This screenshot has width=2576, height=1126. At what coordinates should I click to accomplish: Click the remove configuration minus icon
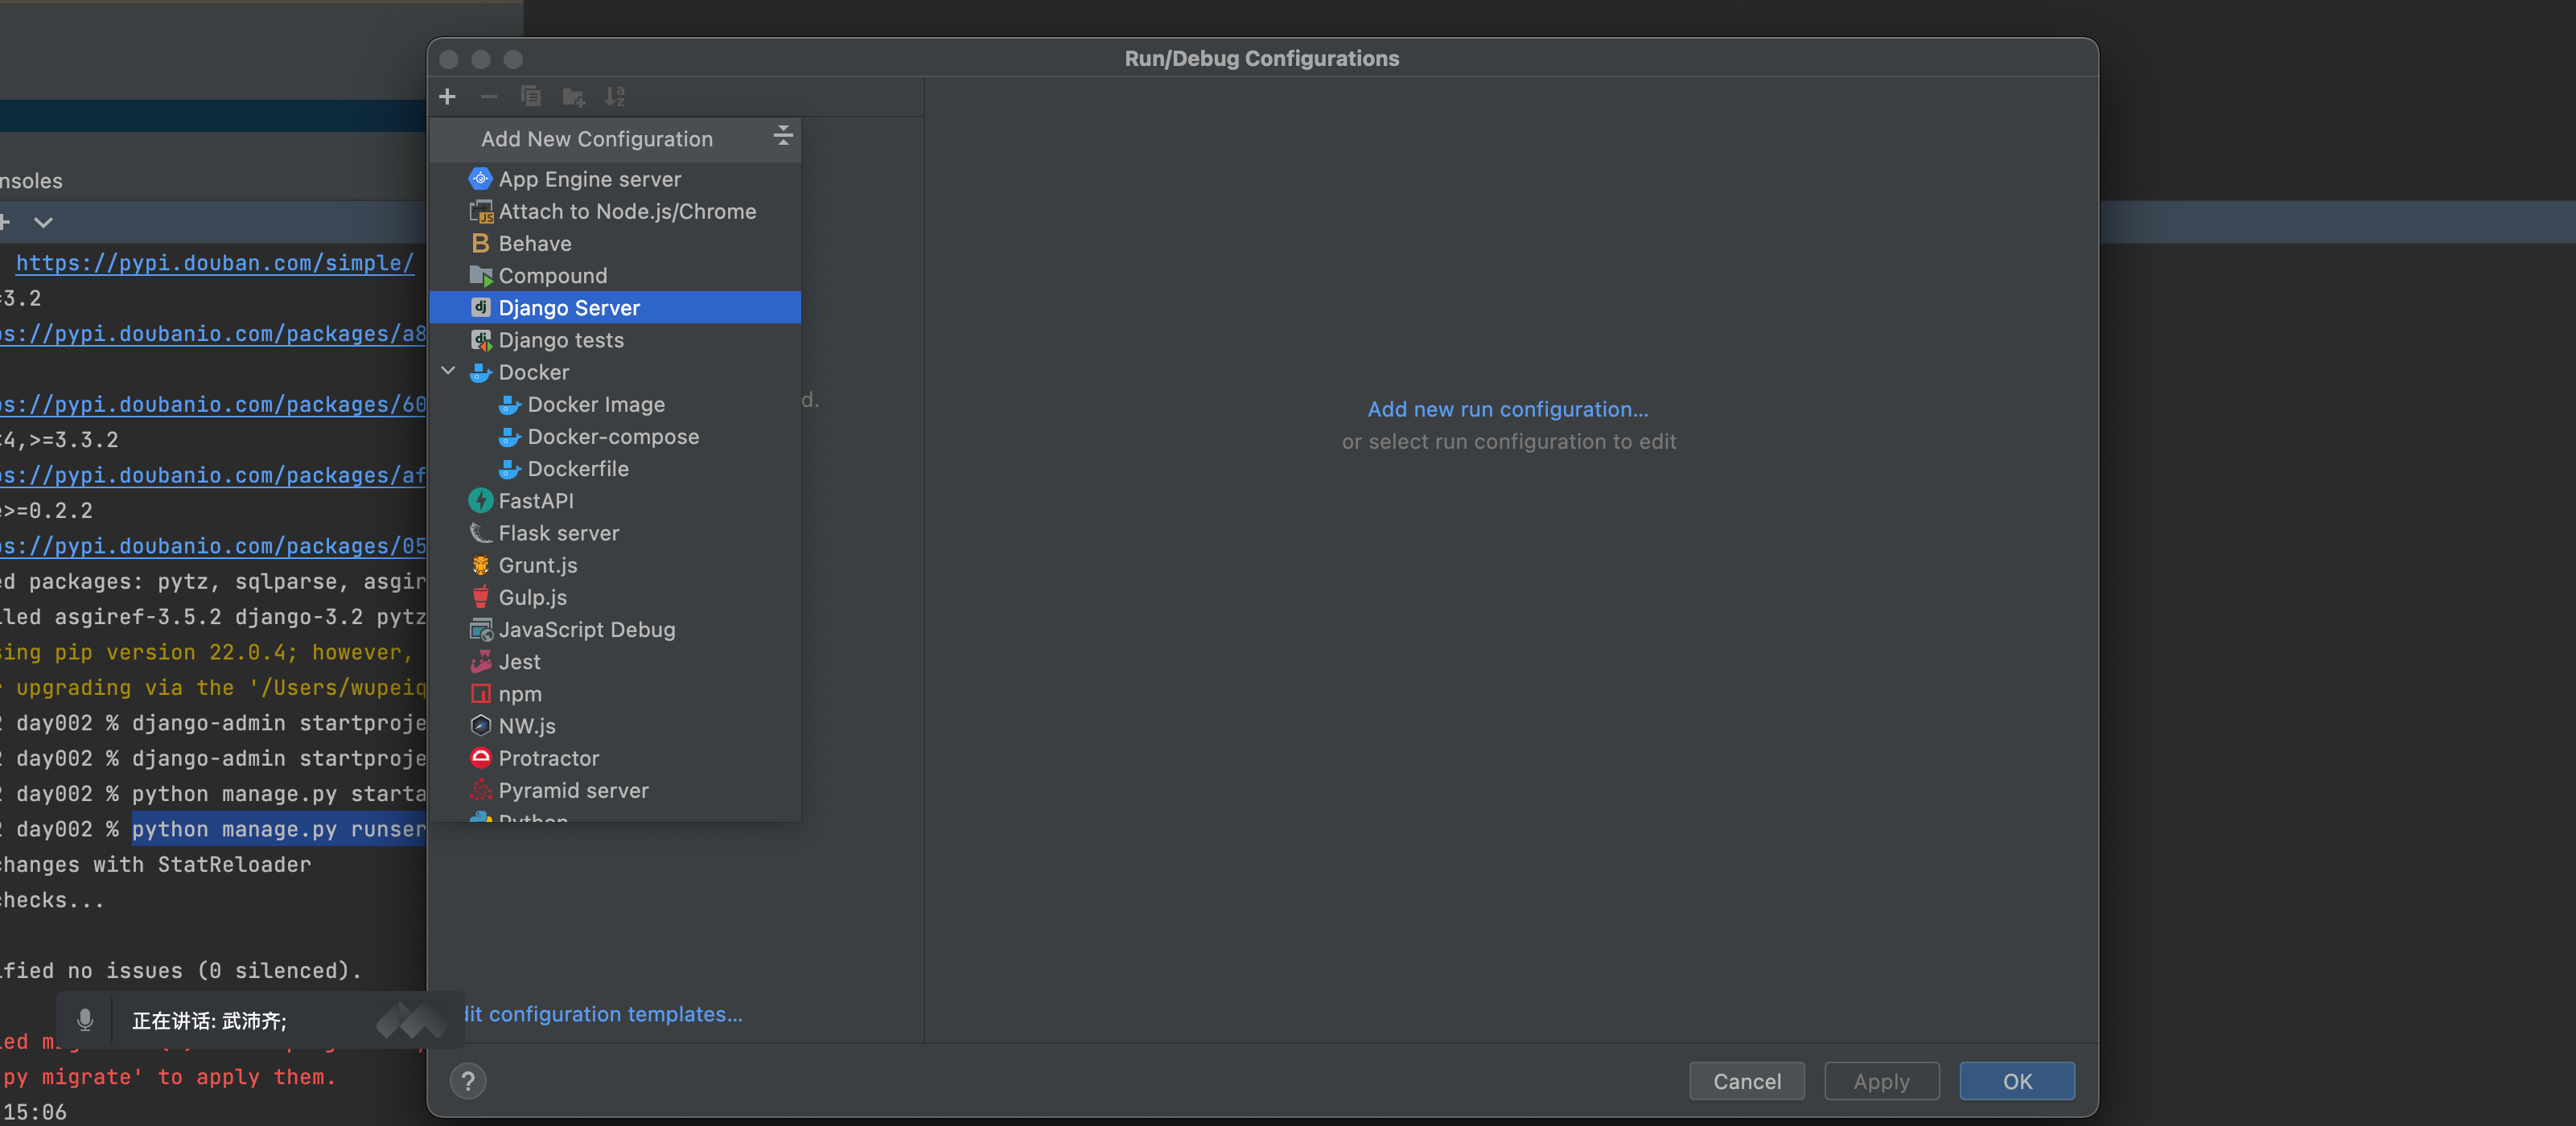(489, 96)
